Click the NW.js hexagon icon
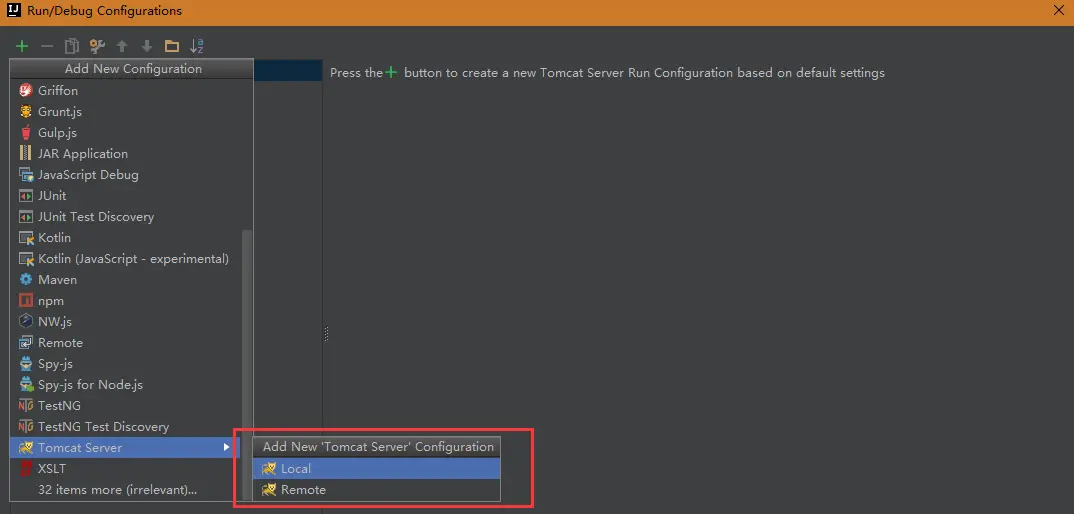 click(26, 321)
